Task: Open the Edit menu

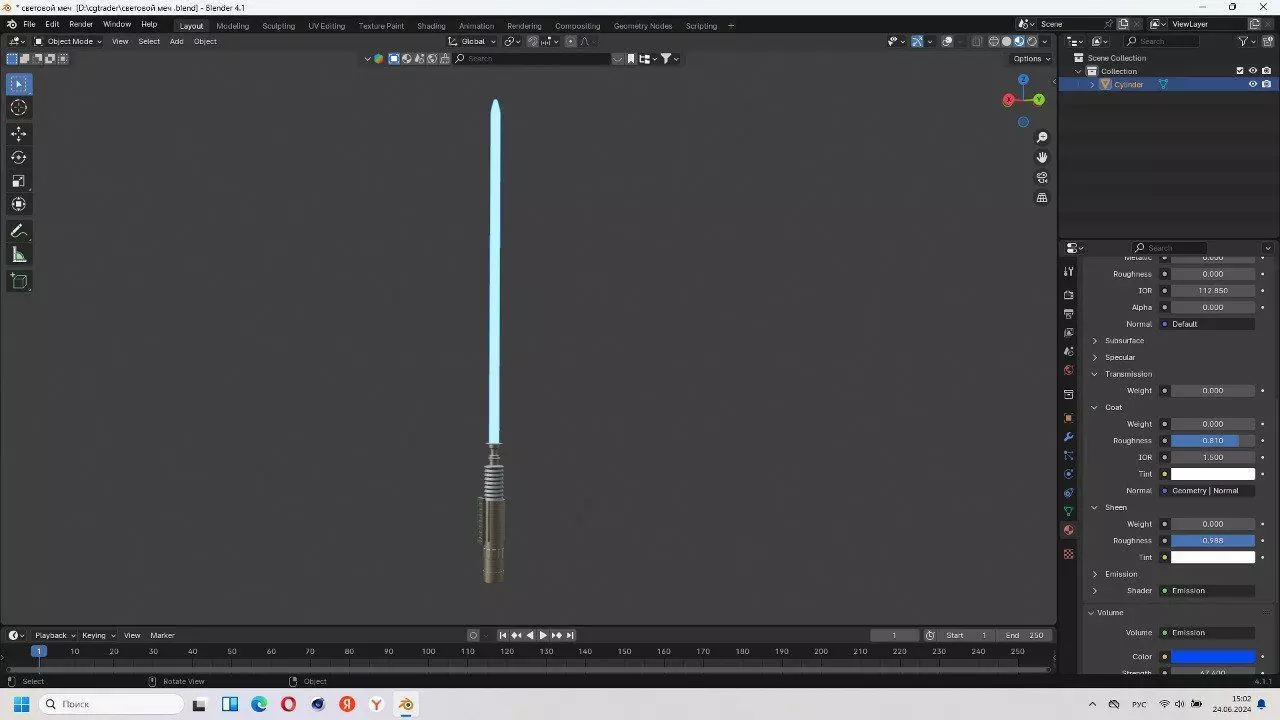Action: click(x=52, y=24)
